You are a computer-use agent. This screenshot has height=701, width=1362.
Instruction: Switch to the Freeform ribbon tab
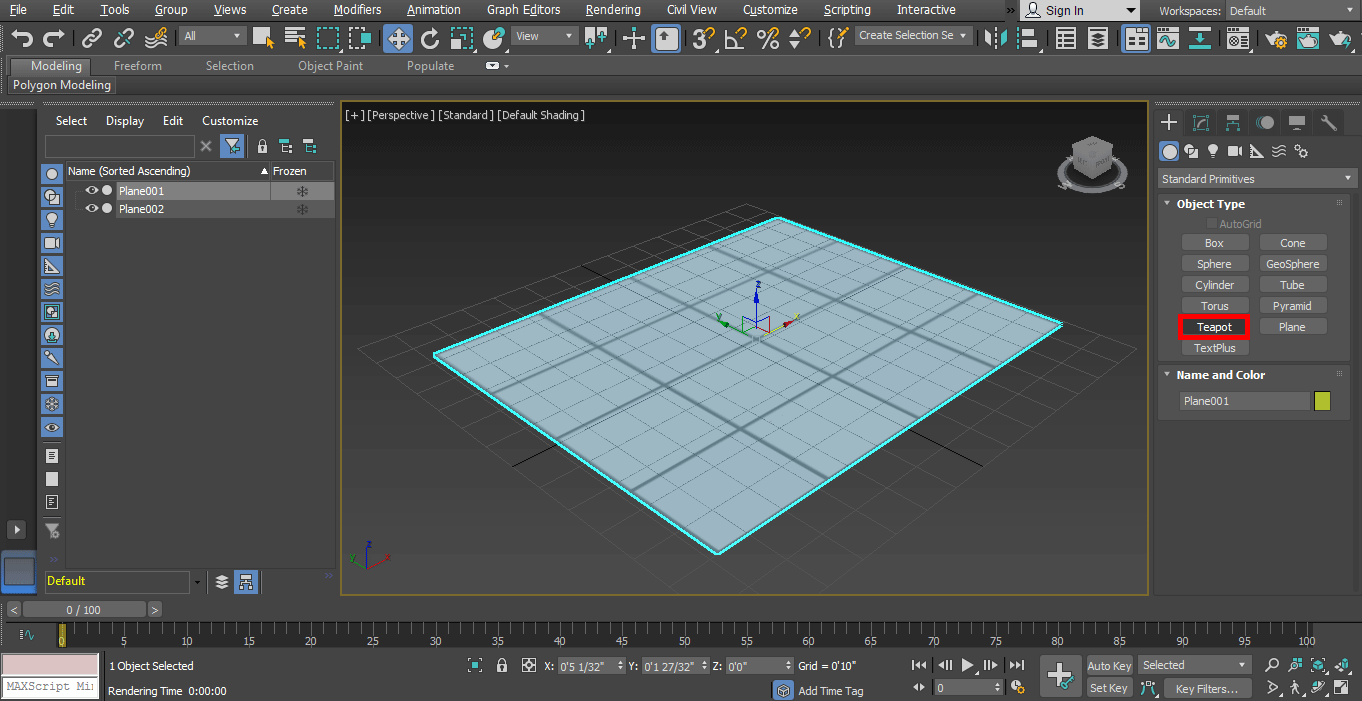click(x=137, y=66)
